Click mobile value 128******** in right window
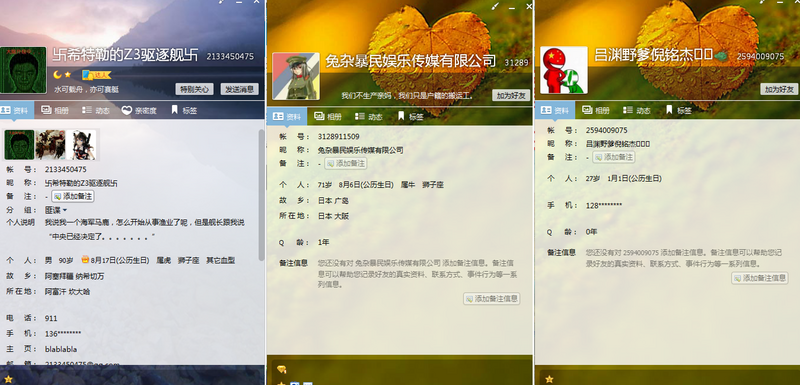800x385 pixels. 604,205
